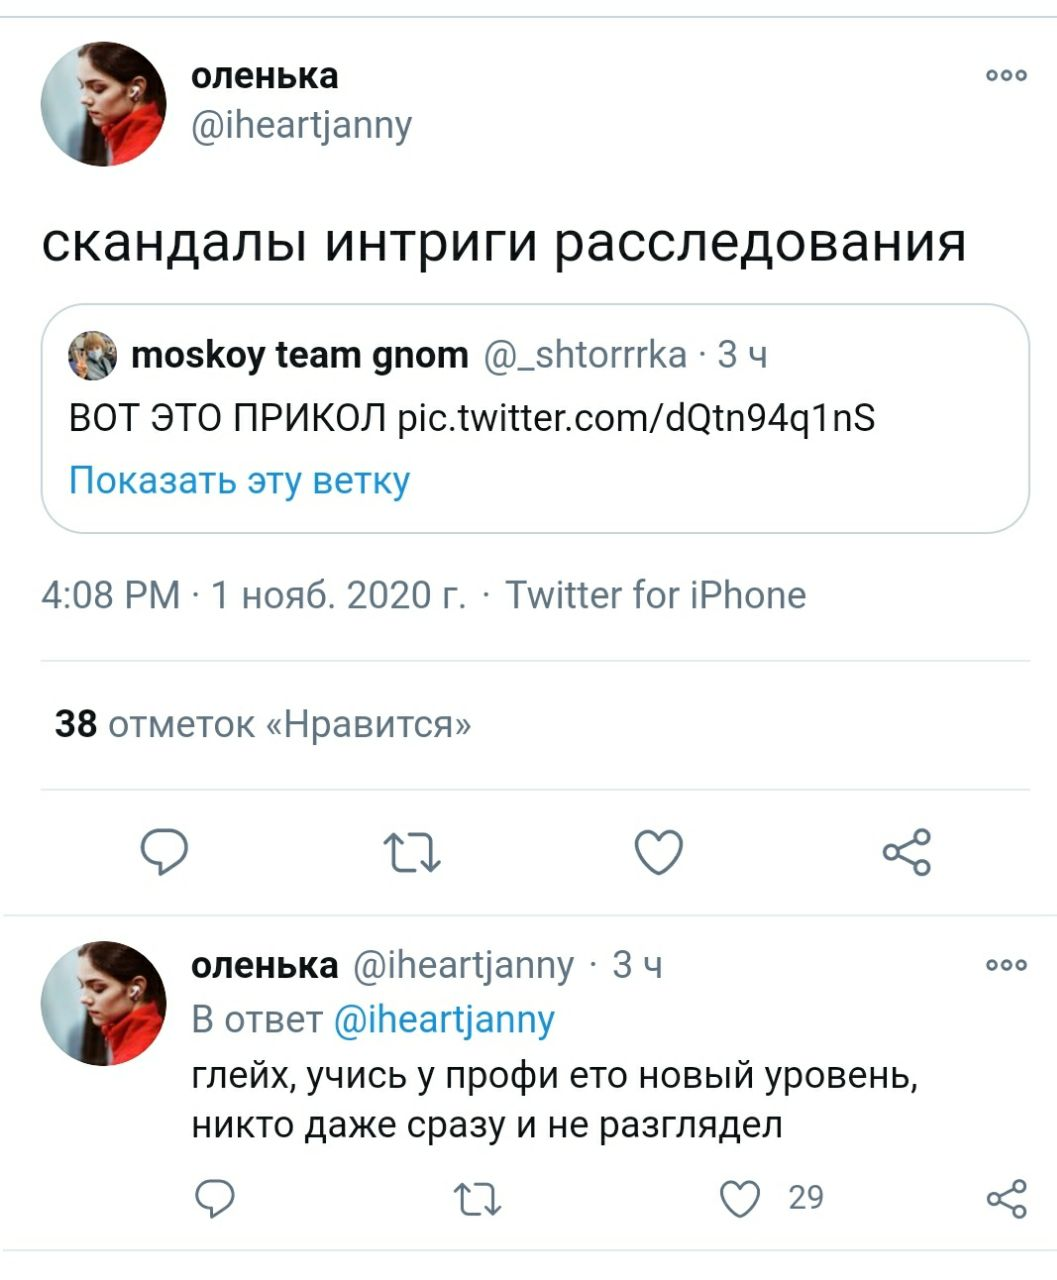Click 'Показать эту ветку' link

click(x=240, y=481)
